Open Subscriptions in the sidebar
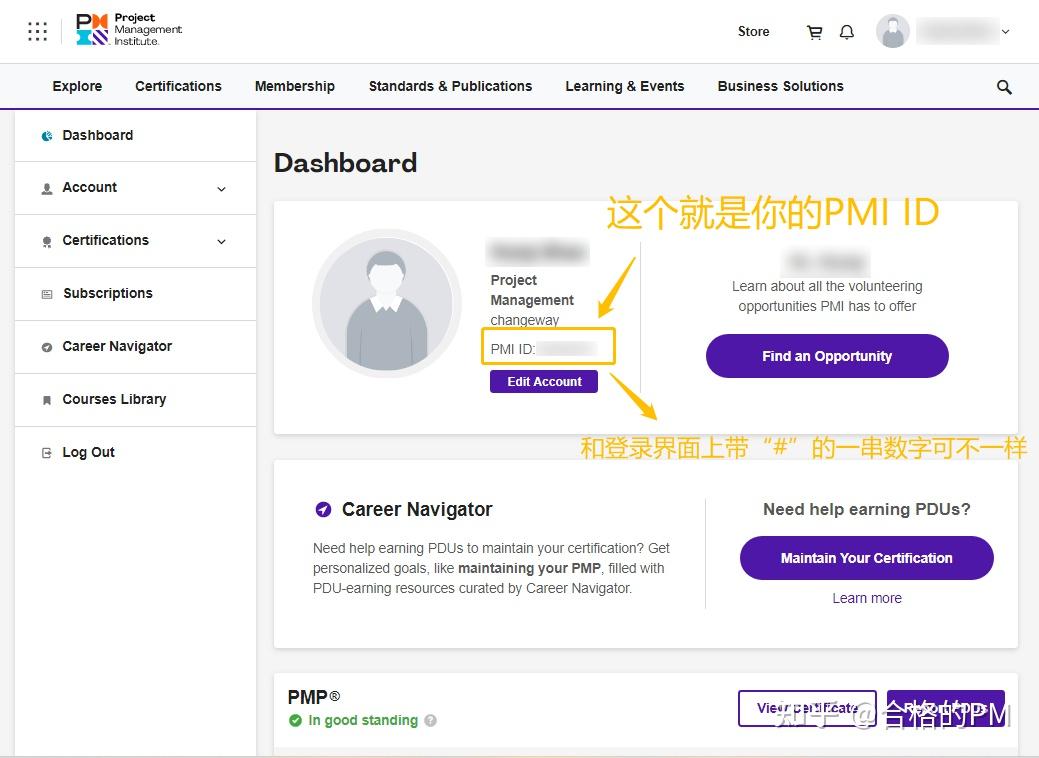Viewport: 1039px width, 758px height. 135,294
